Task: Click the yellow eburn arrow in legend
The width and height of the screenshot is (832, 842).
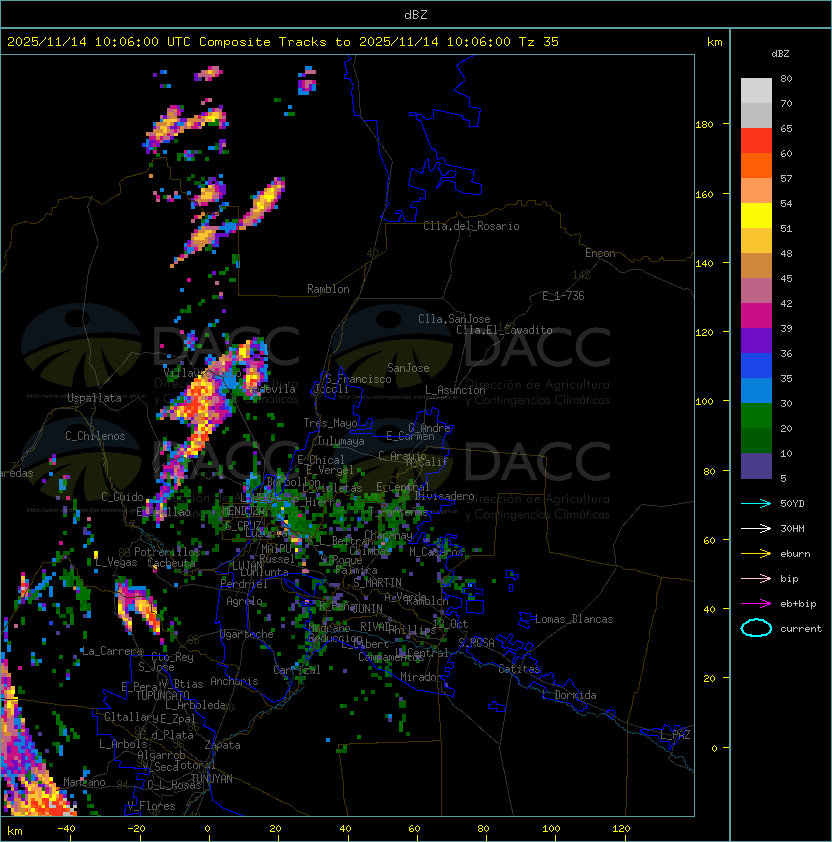Action: click(x=756, y=553)
